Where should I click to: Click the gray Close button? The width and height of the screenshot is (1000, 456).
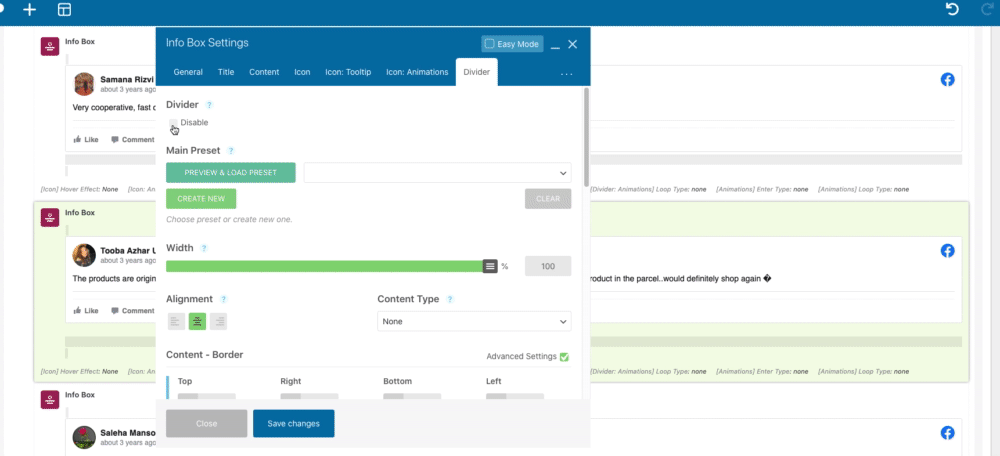[207, 423]
